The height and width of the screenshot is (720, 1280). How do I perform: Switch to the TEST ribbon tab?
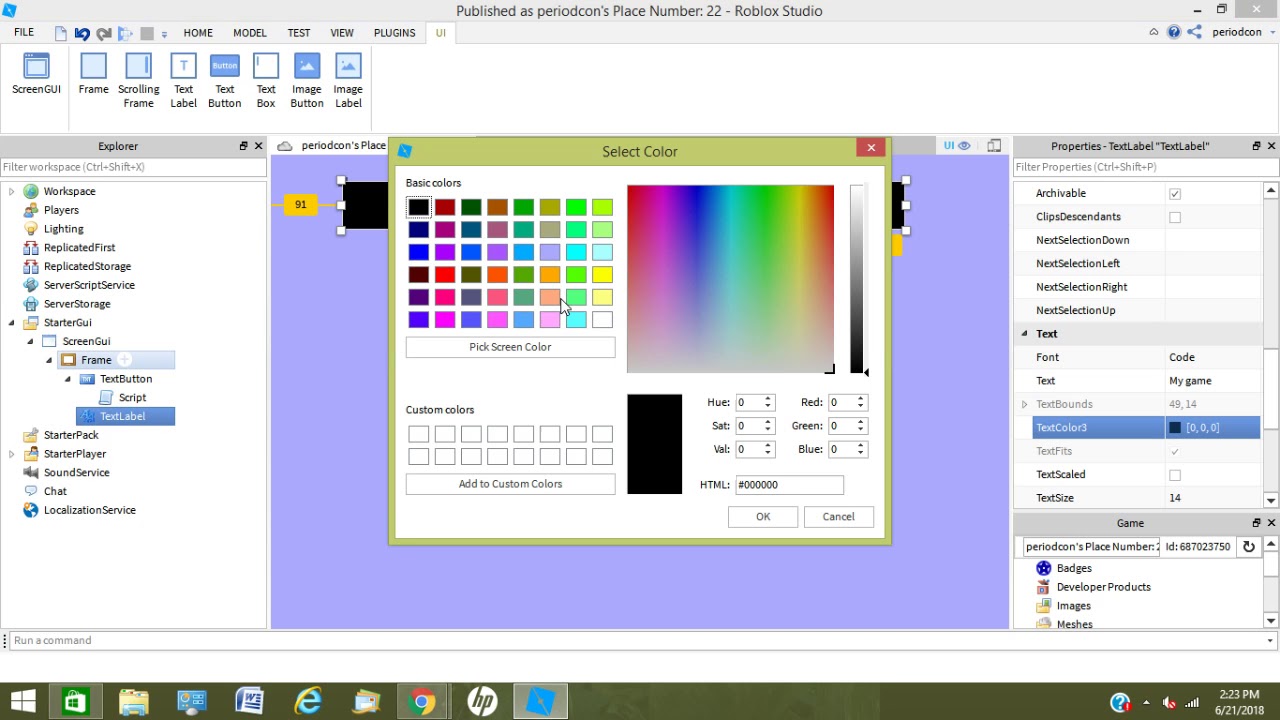(x=299, y=33)
